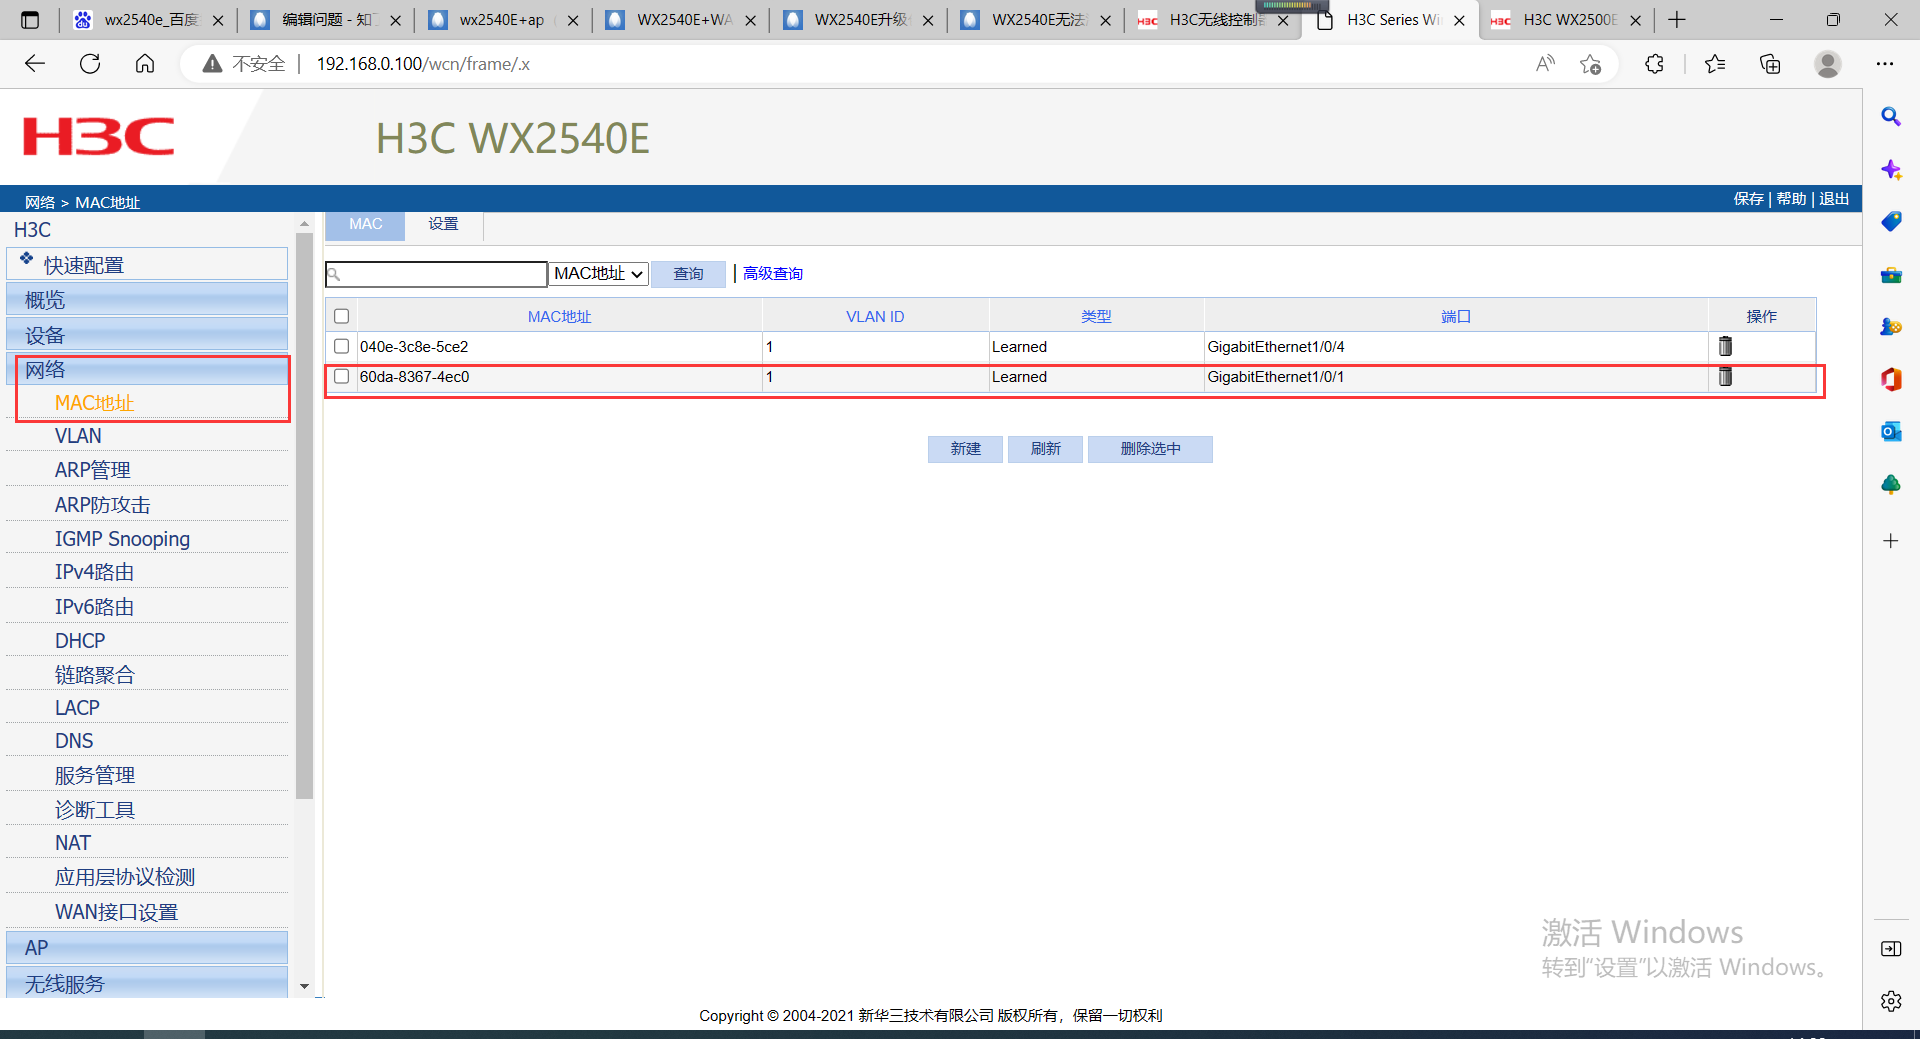Open the 快速配置 menu item

(147, 265)
